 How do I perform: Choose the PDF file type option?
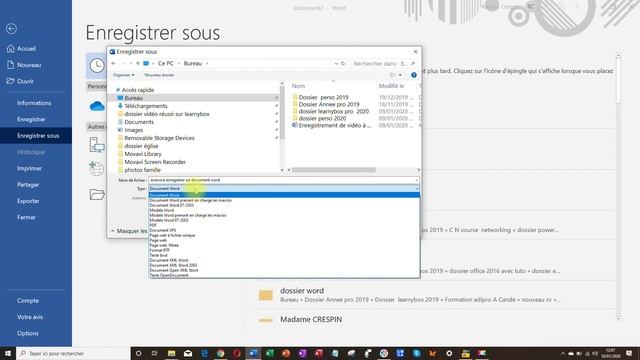153,225
